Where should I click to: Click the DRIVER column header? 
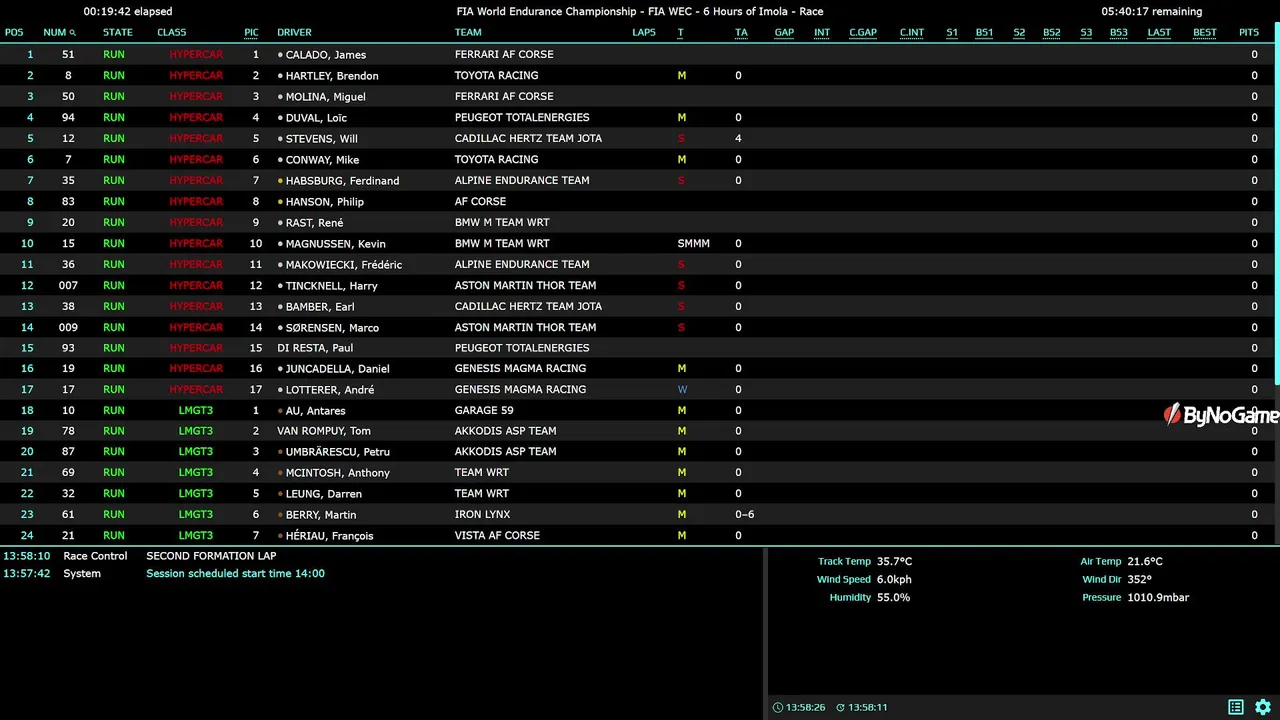pyautogui.click(x=294, y=33)
